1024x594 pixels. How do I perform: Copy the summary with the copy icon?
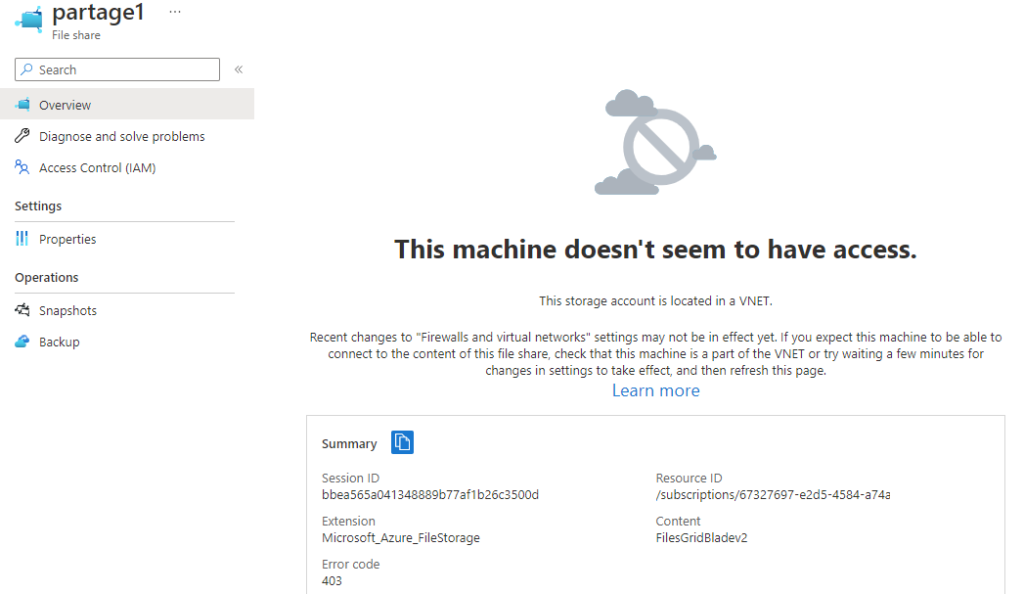pyautogui.click(x=402, y=443)
